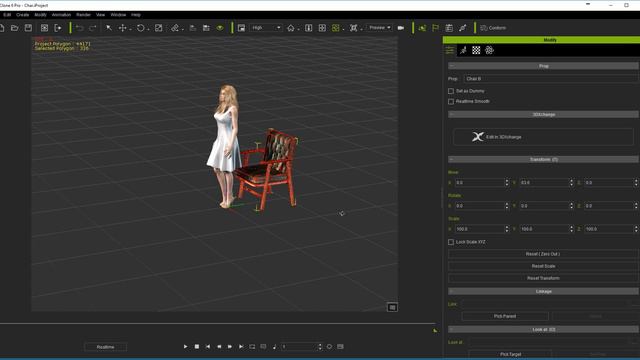Open the atom-shaped Physics tab icon

pos(489,50)
